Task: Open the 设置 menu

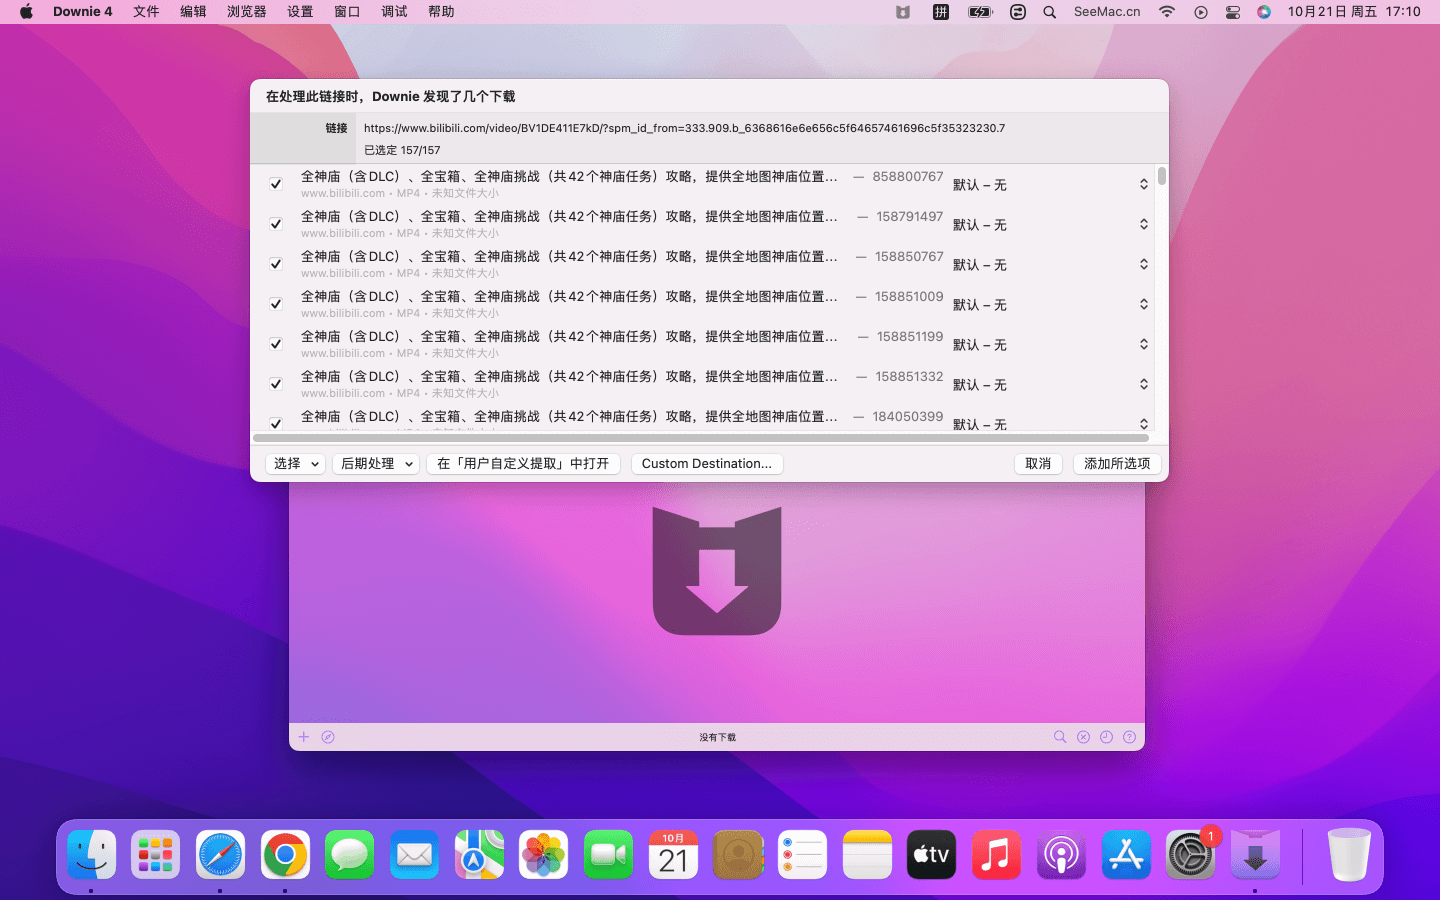Action: (x=300, y=12)
